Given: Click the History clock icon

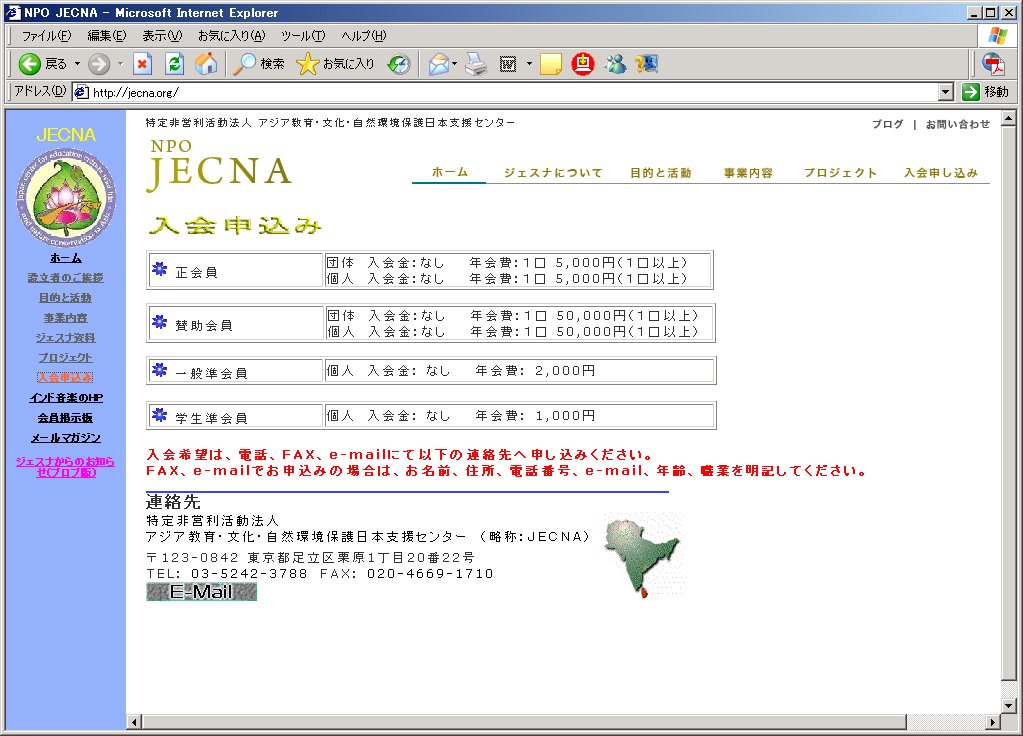Looking at the screenshot, I should point(399,64).
